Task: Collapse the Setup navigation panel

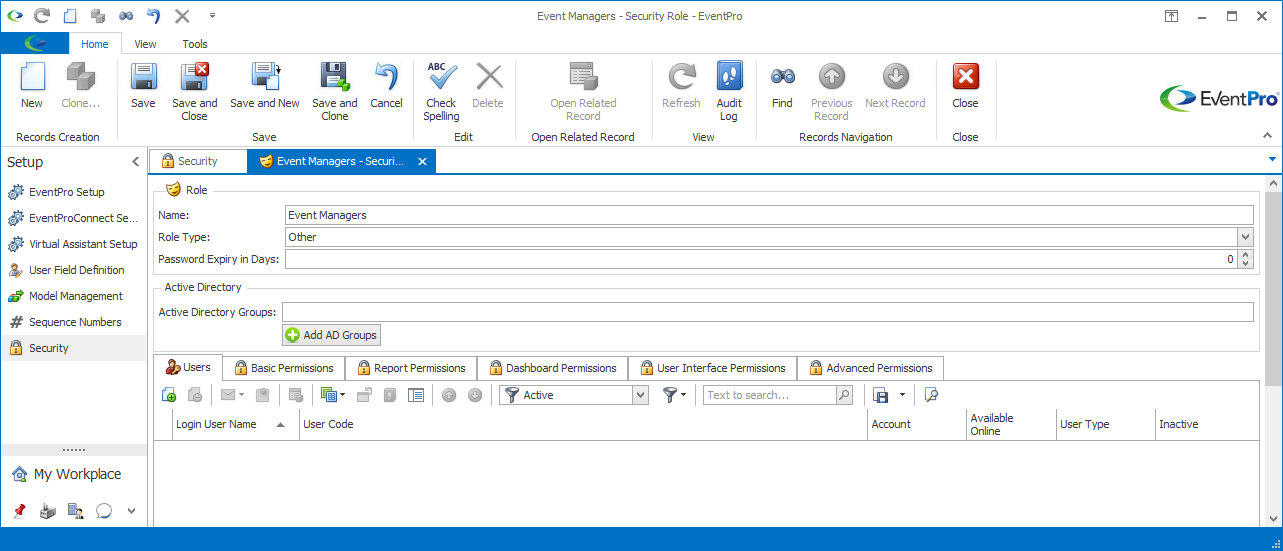Action: [x=136, y=162]
